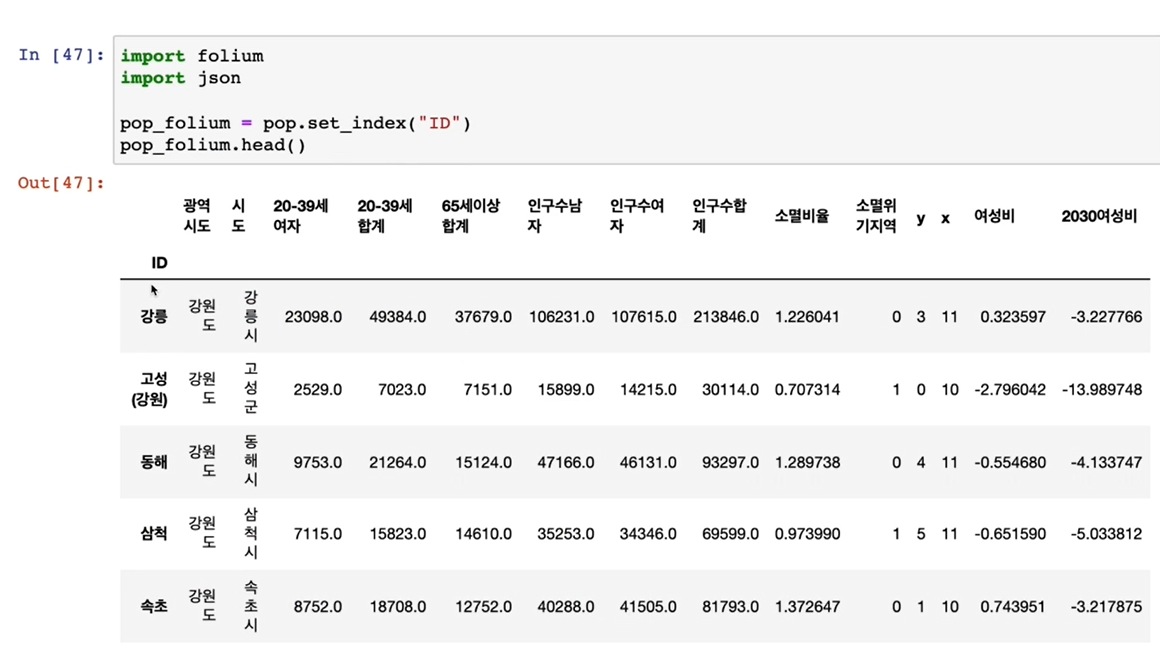Click the value 107615.0
The image size is (1160, 663).
(x=644, y=317)
